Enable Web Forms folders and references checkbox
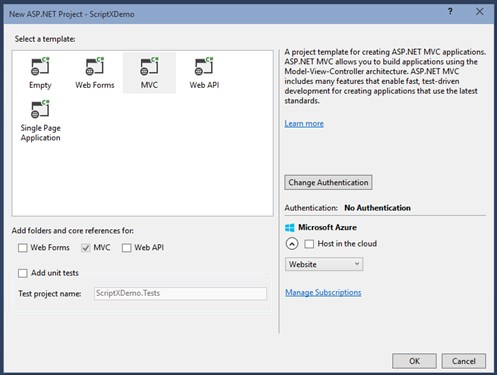This screenshot has height=375, width=497. 23,248
